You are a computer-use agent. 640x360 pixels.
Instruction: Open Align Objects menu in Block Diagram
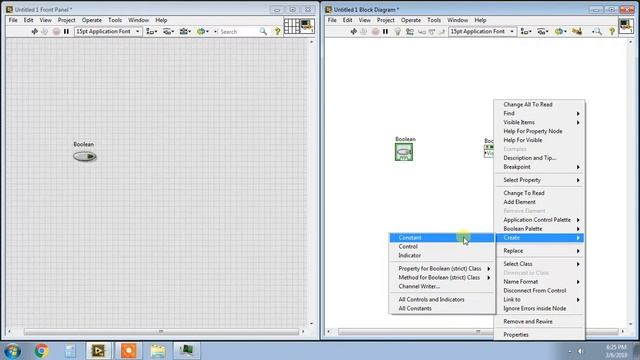[x=526, y=31]
